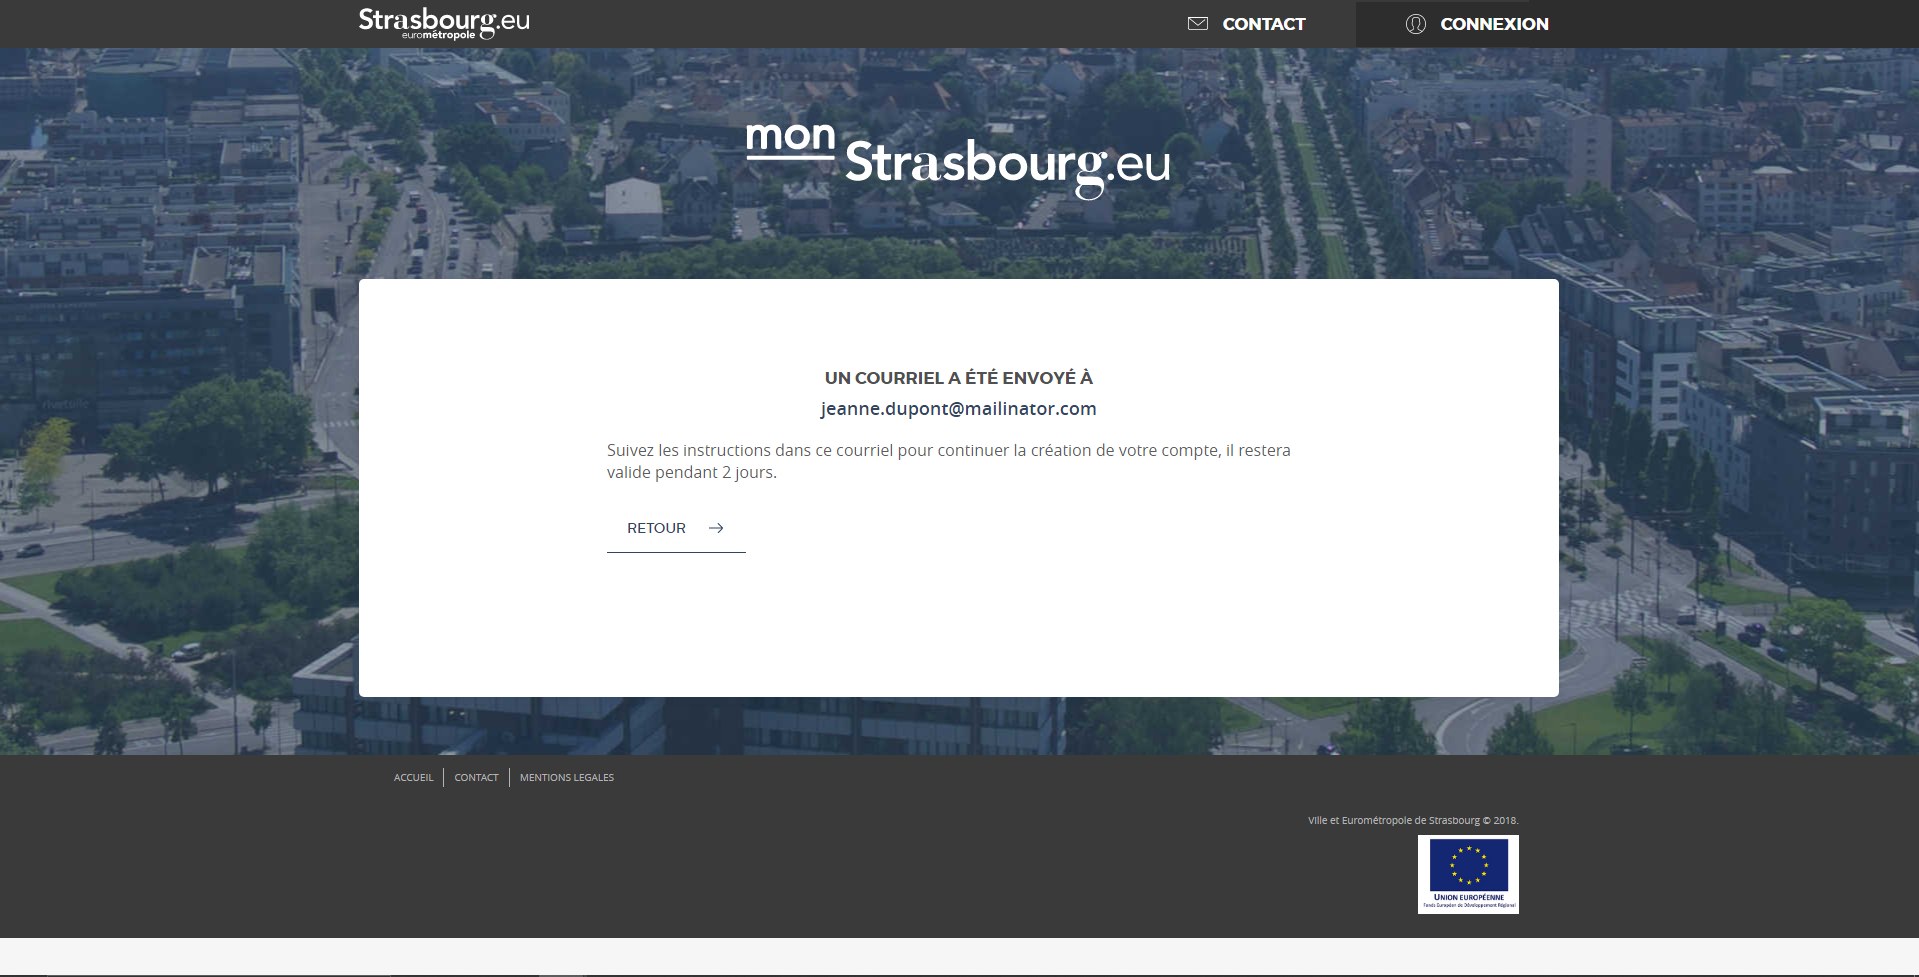Viewport: 1919px width, 977px height.
Task: Click the light gray strip below footer
Action: tap(958, 956)
